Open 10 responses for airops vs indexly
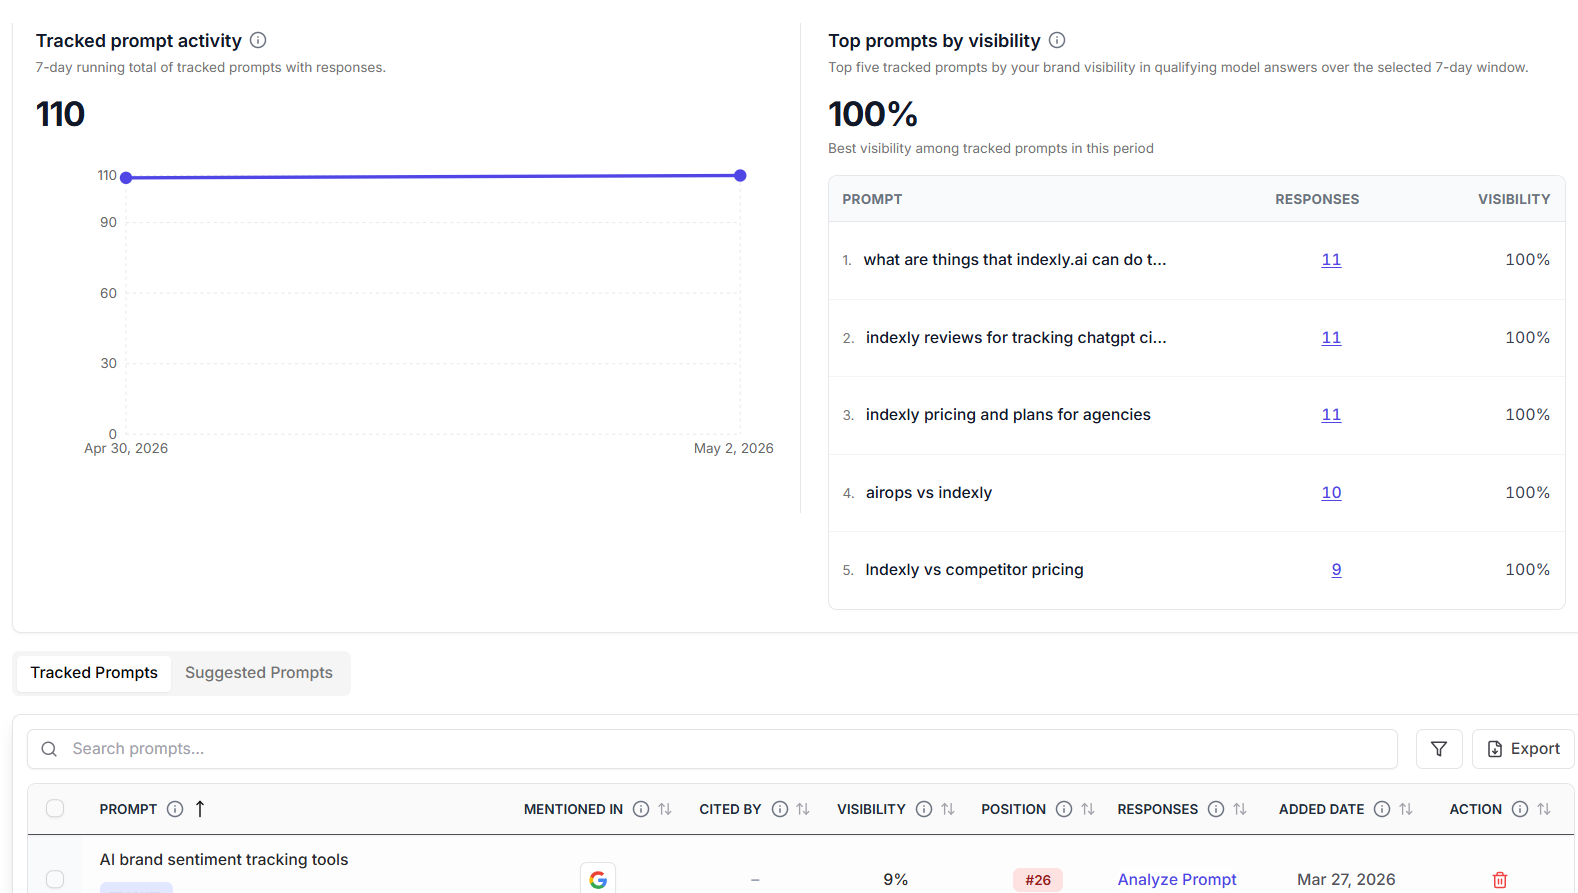This screenshot has width=1578, height=893. click(x=1331, y=493)
